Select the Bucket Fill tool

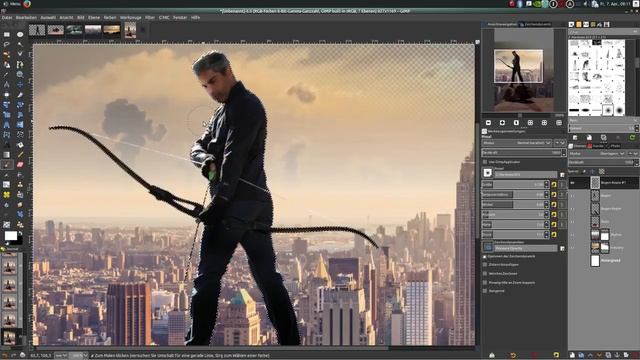click(x=20, y=145)
